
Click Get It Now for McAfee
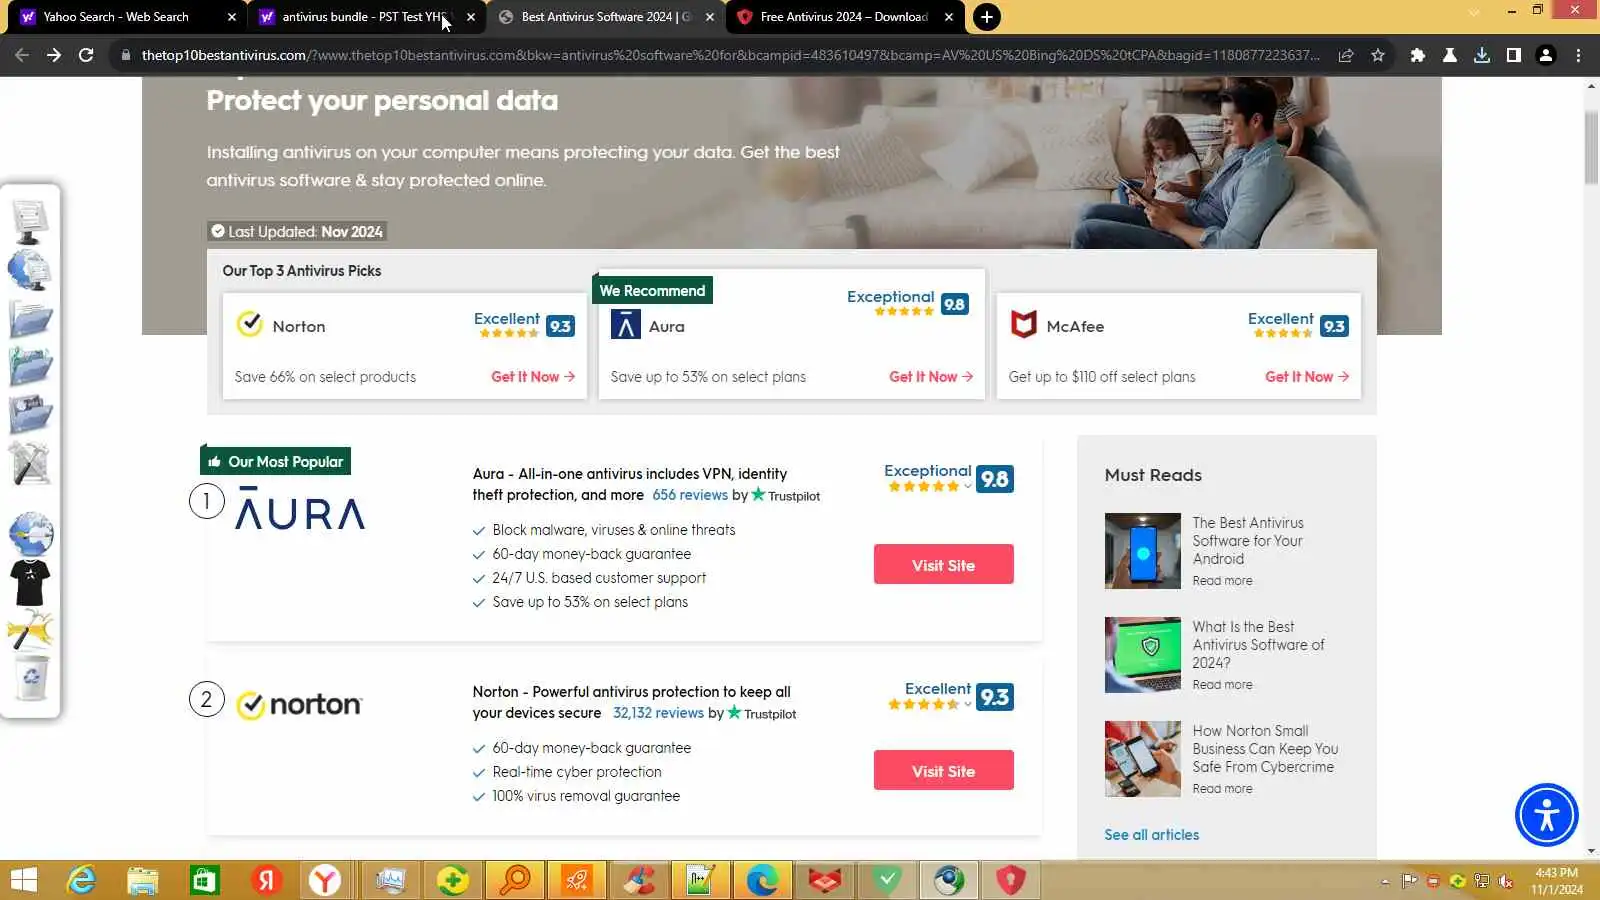(x=1307, y=377)
